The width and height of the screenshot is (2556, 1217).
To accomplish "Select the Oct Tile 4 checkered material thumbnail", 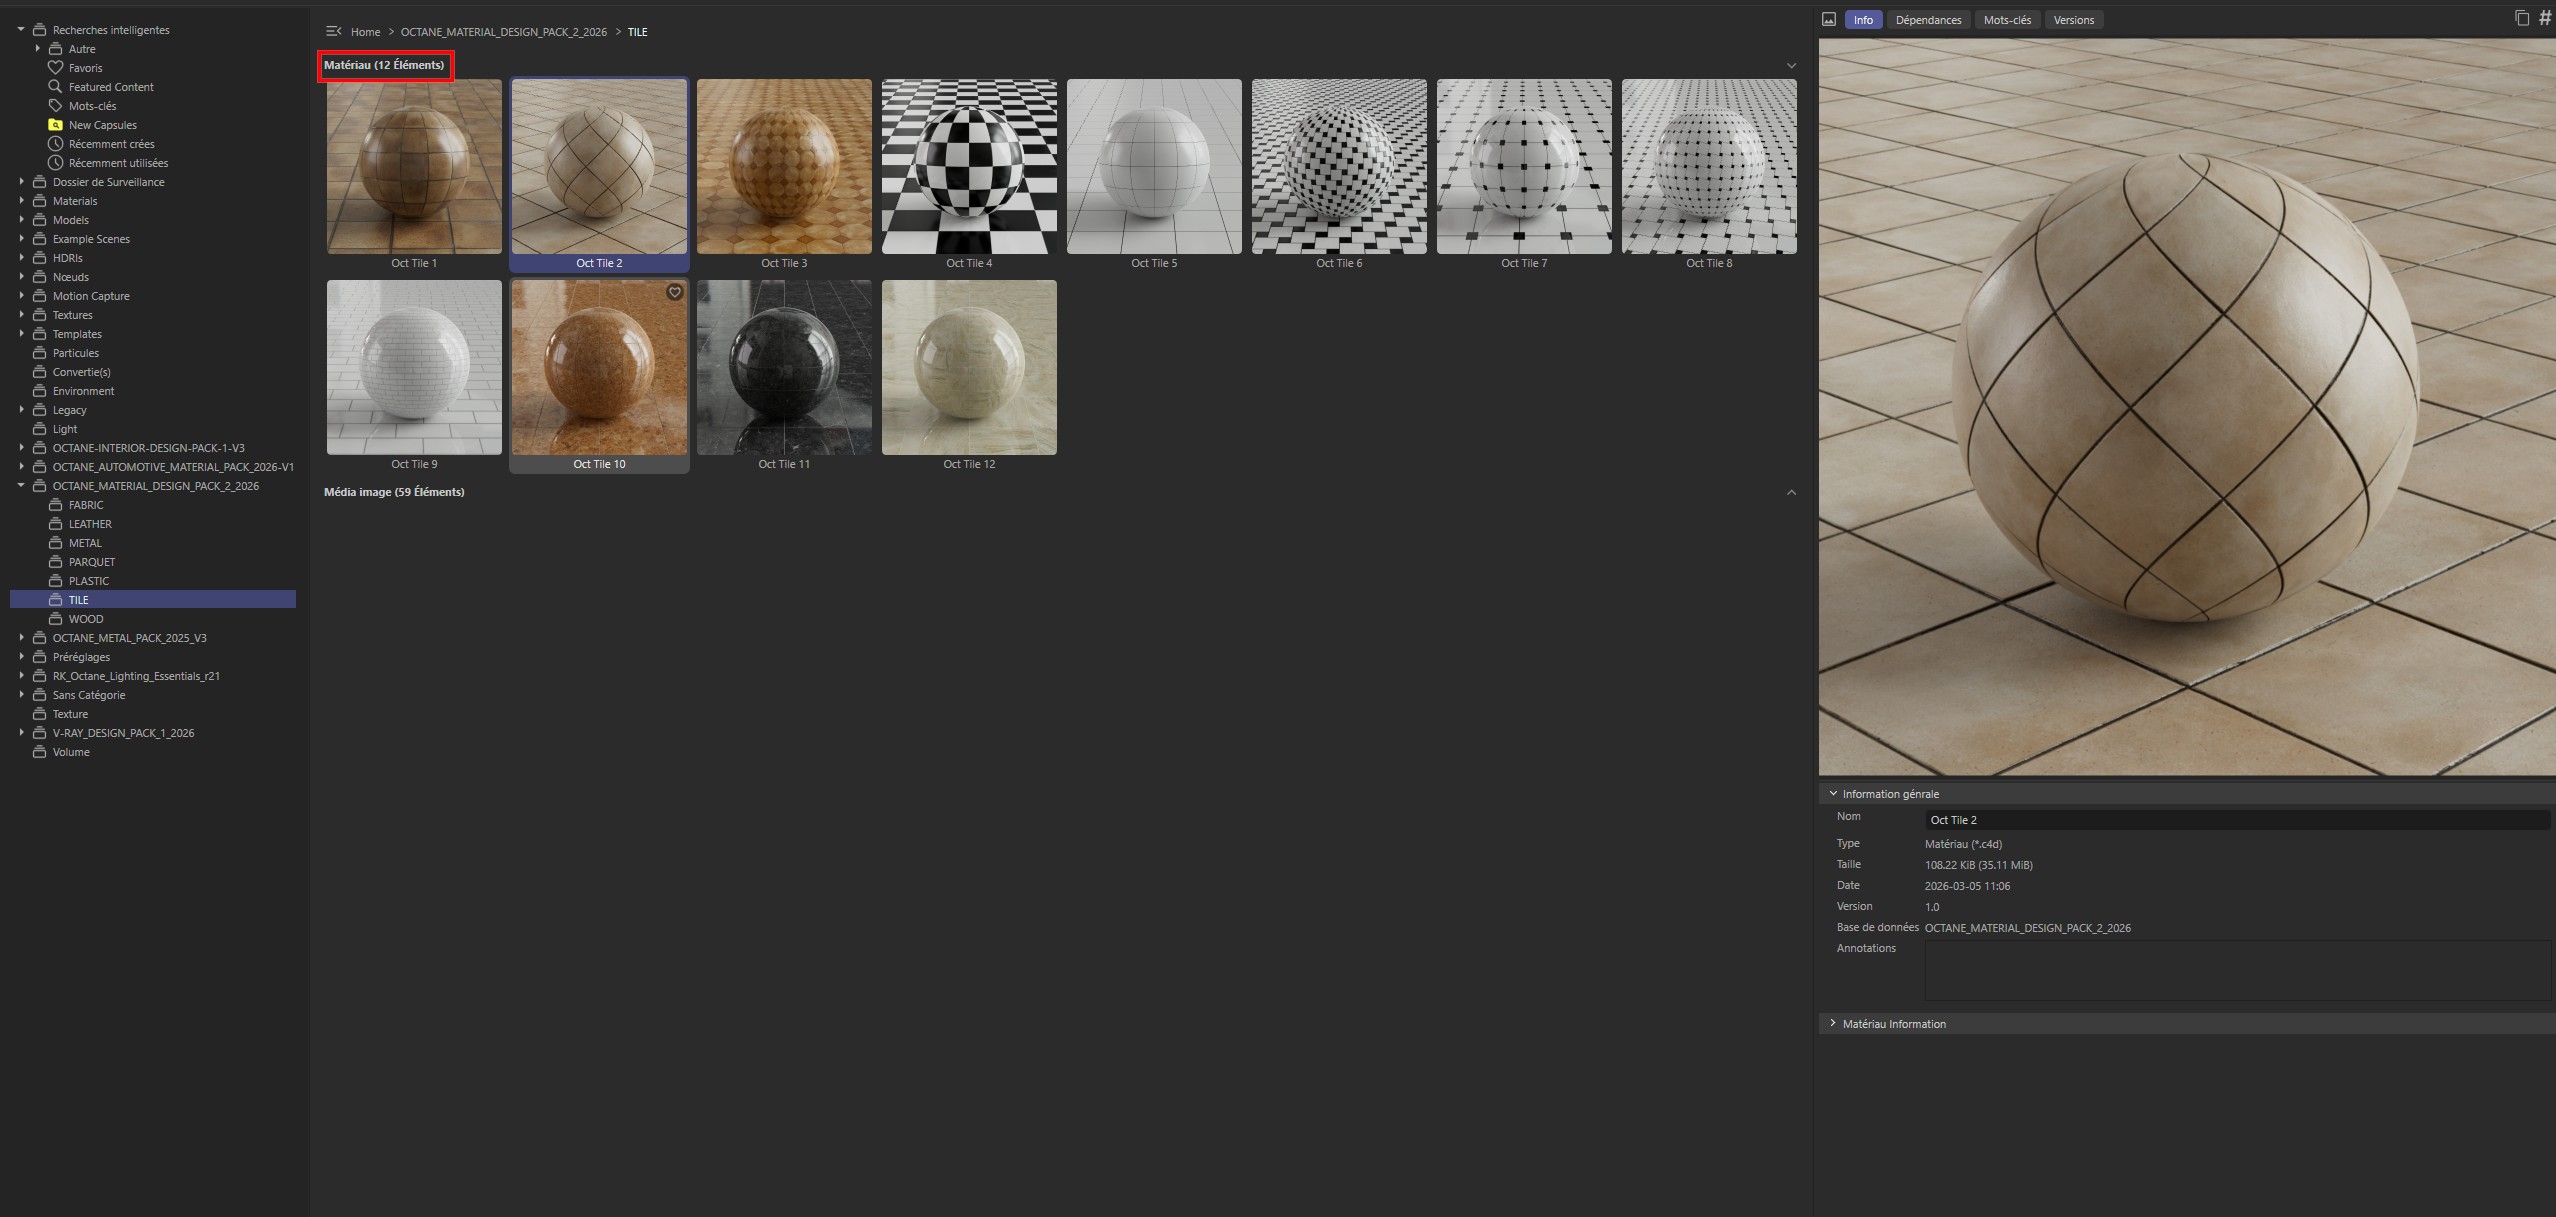I will pyautogui.click(x=967, y=166).
